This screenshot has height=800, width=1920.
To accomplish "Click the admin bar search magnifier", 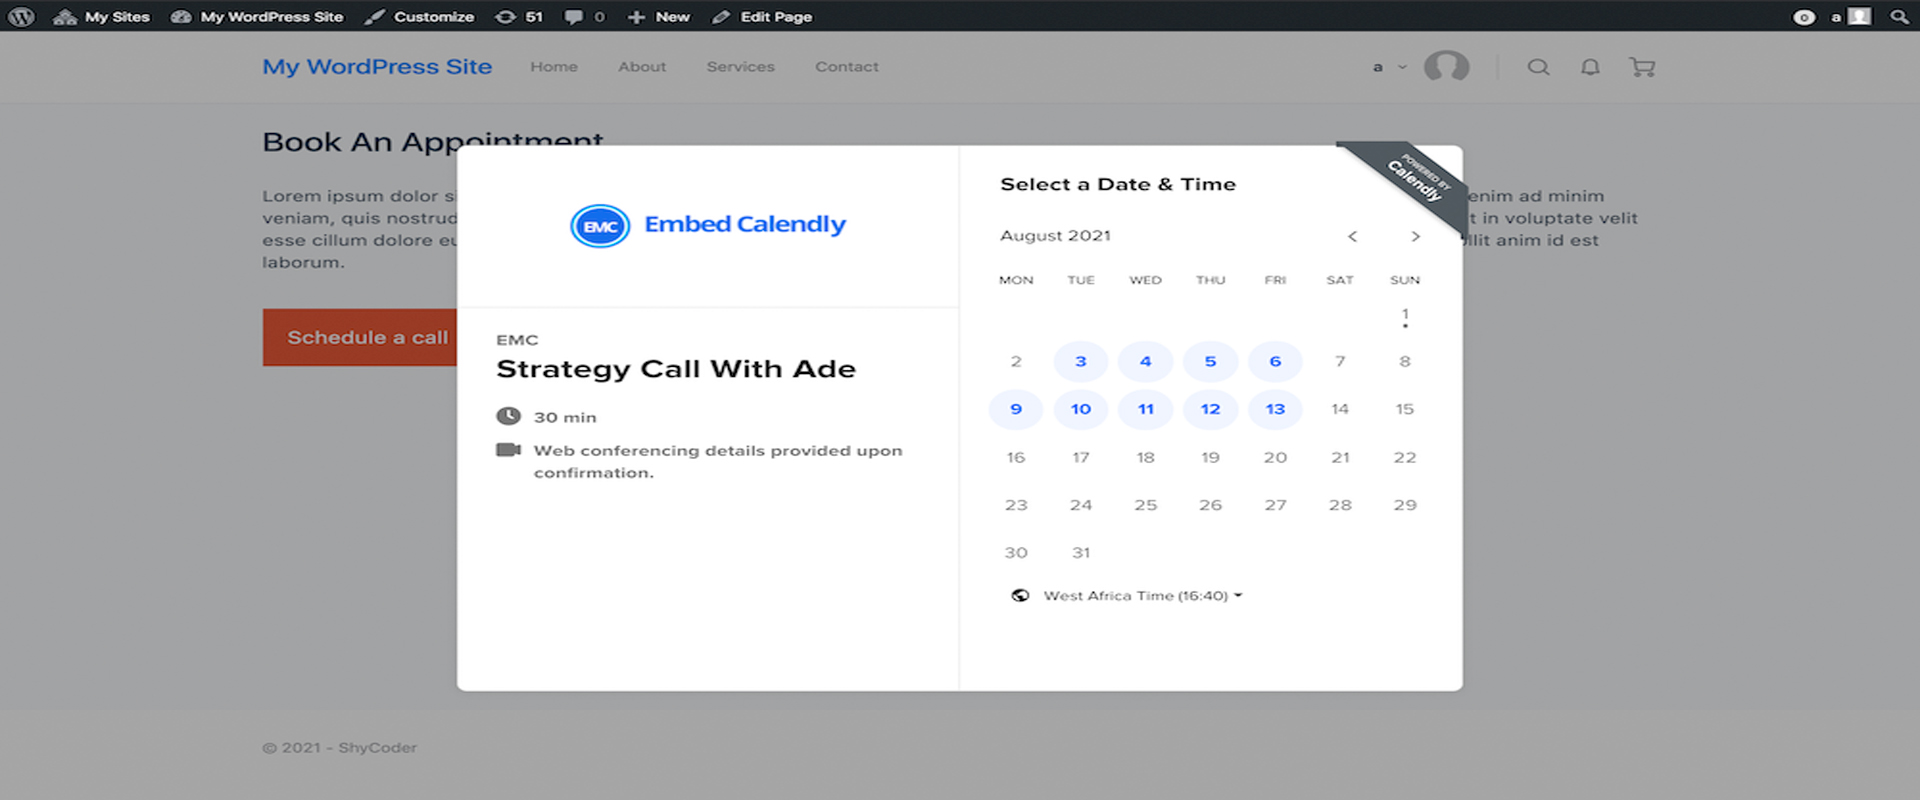I will point(1898,16).
